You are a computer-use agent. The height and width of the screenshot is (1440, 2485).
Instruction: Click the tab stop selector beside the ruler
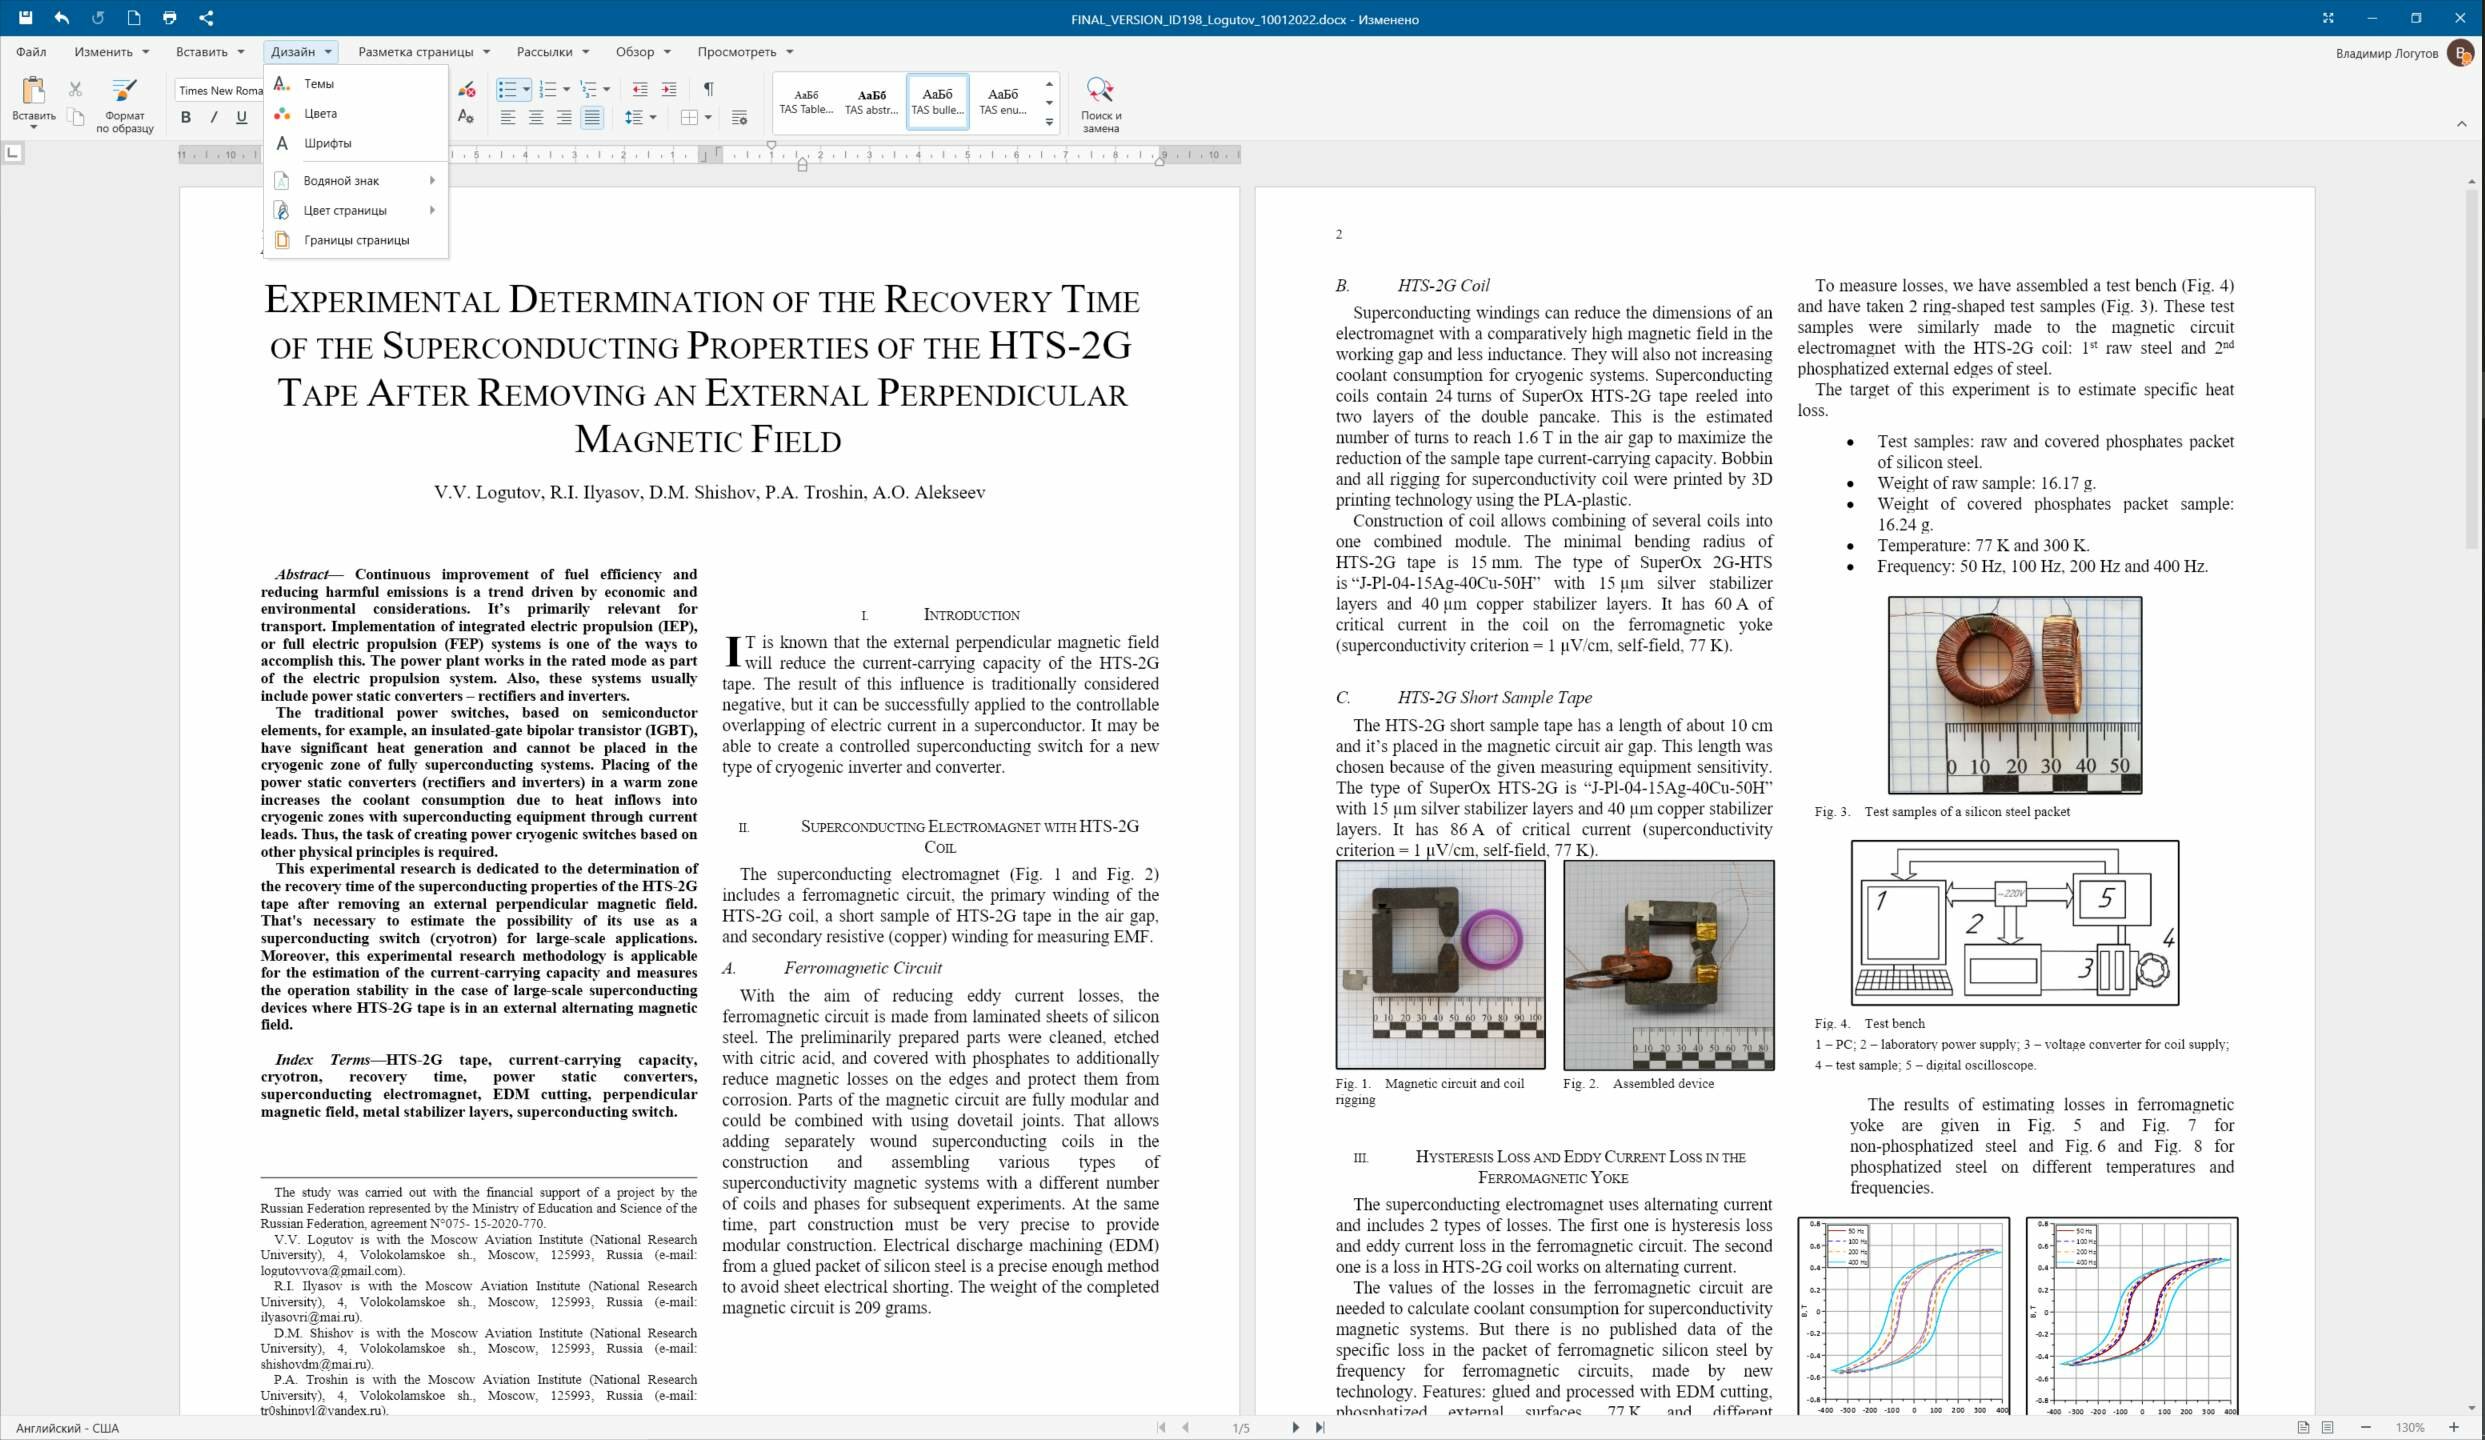13,153
